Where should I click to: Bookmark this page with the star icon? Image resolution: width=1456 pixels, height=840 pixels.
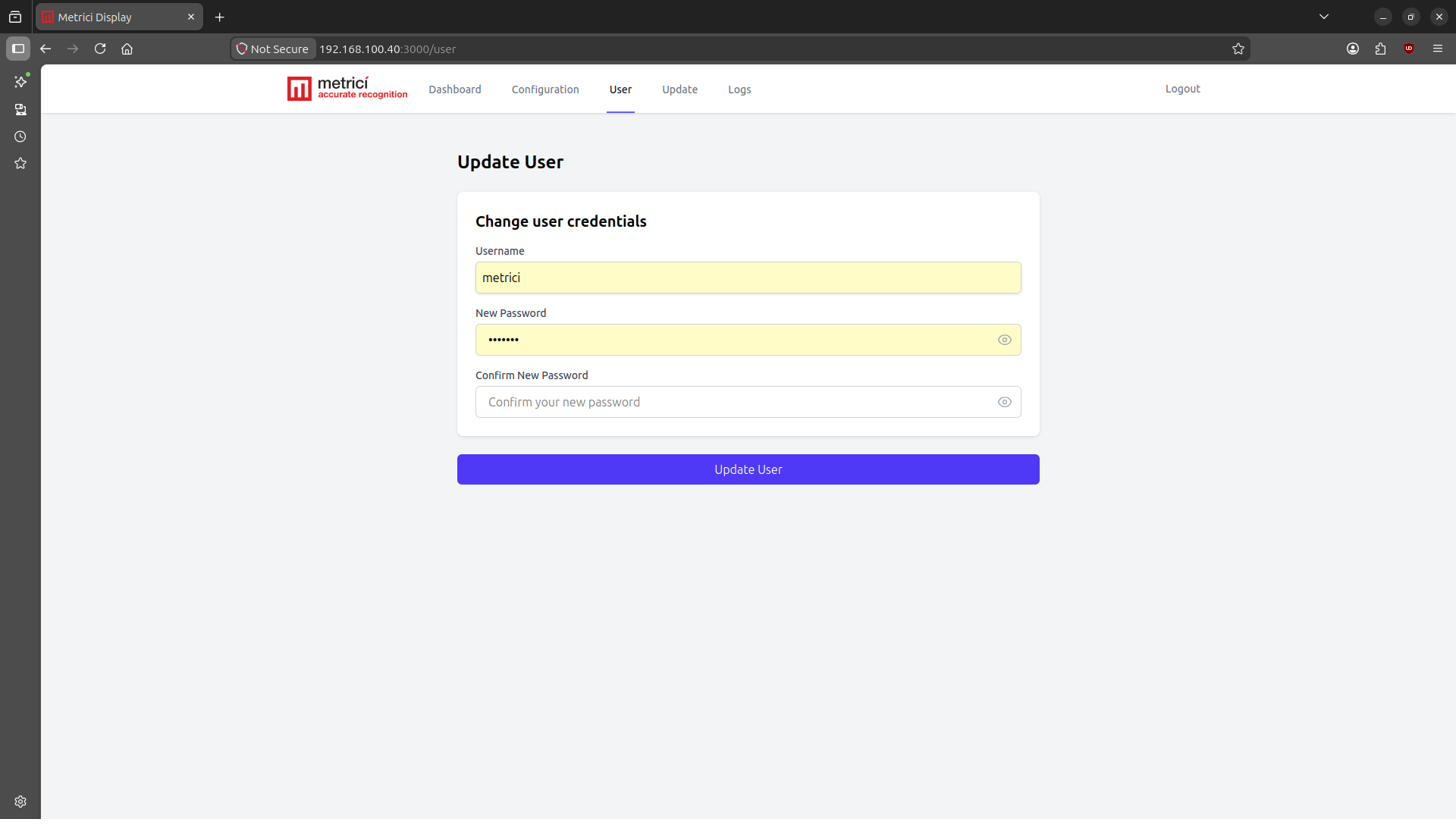pos(1238,49)
